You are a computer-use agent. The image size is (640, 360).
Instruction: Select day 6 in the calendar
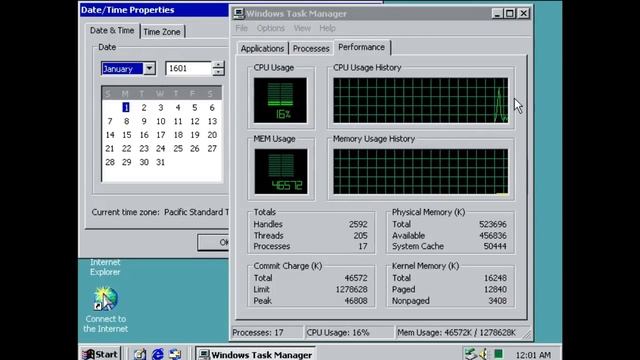[x=212, y=107]
